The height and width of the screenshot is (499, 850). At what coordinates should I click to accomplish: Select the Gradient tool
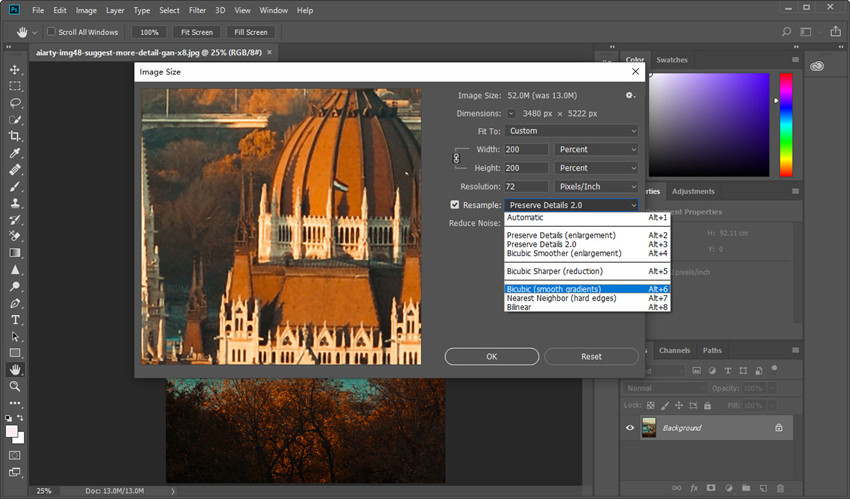(x=15, y=253)
